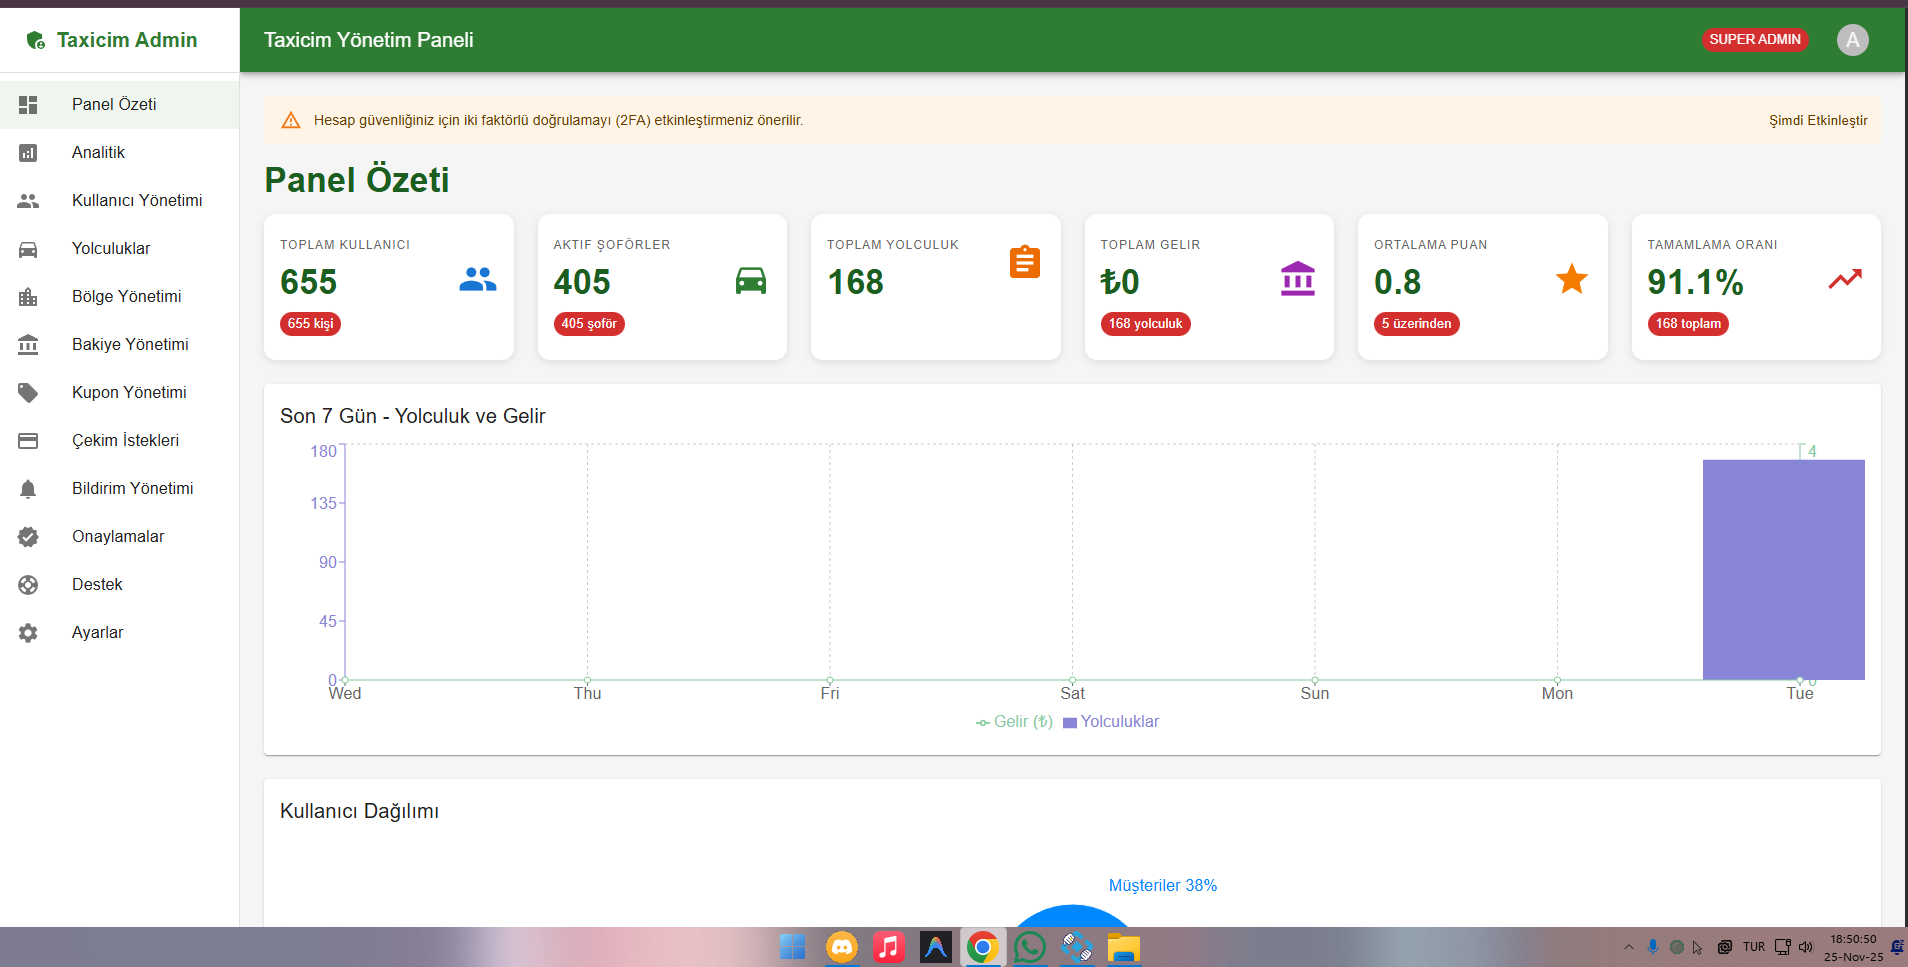Image resolution: width=1908 pixels, height=967 pixels.
Task: Open the Onaylamalar menu item
Action: (x=118, y=537)
